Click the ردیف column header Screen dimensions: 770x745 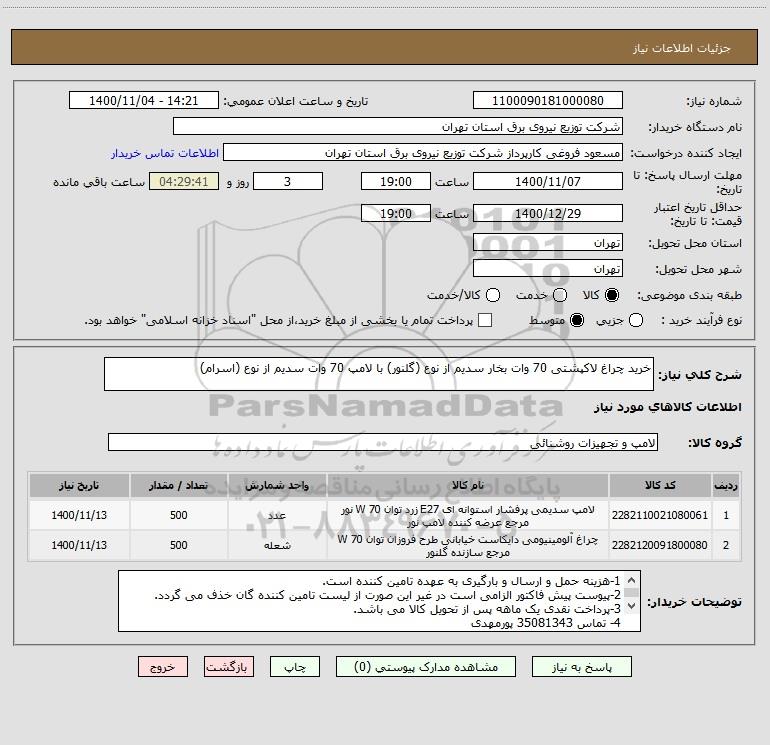point(726,485)
